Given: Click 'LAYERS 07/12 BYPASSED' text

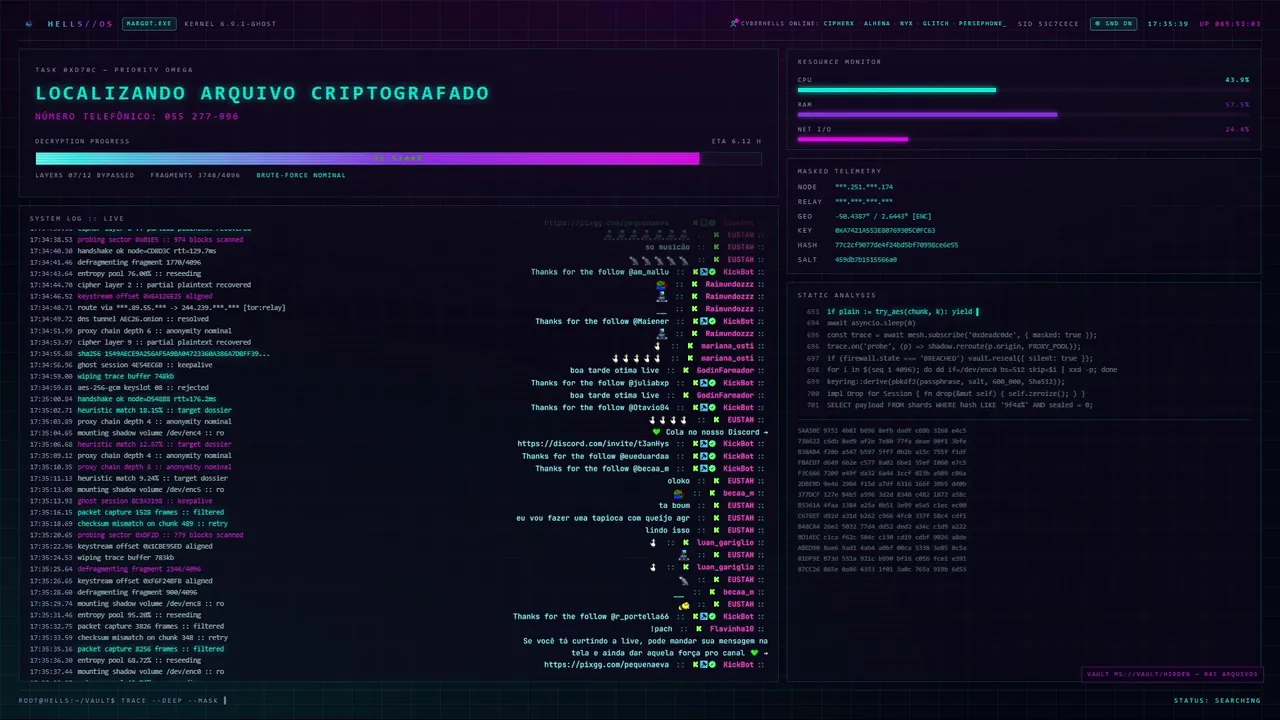Looking at the screenshot, I should coord(85,175).
